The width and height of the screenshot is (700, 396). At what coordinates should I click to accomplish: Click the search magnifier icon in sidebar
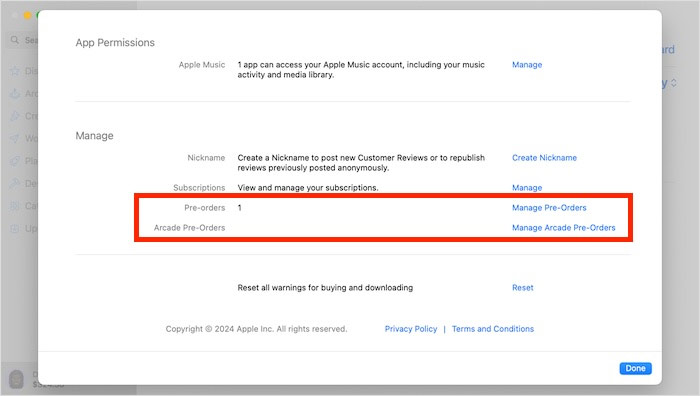coord(15,40)
